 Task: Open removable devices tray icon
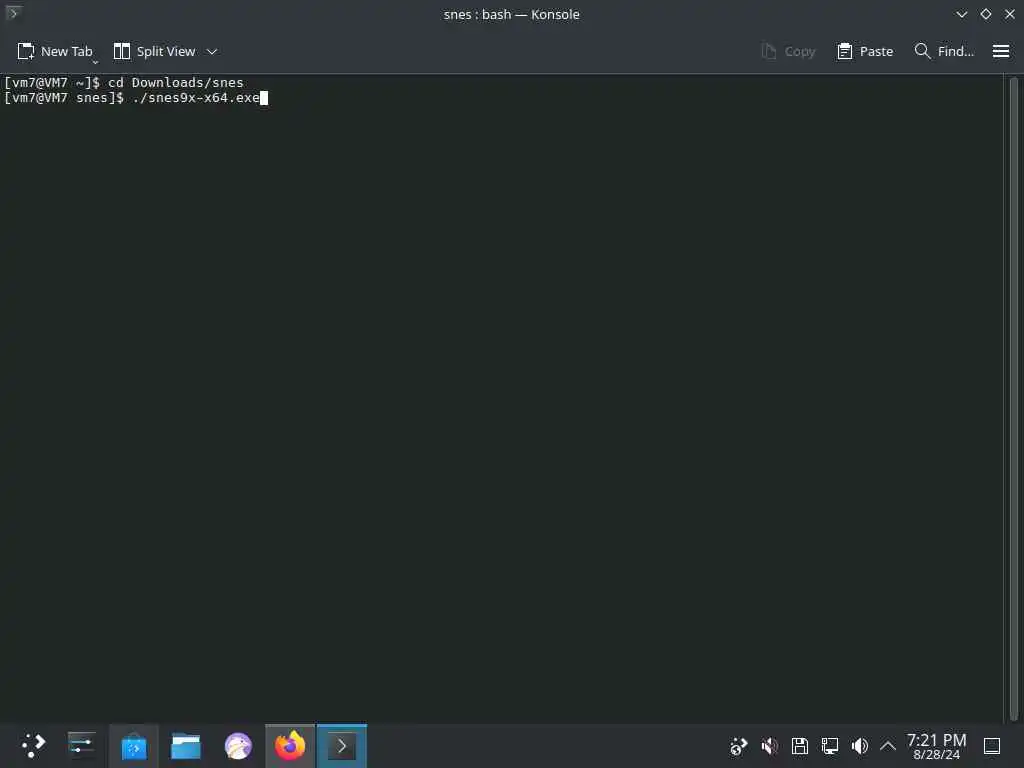point(800,746)
